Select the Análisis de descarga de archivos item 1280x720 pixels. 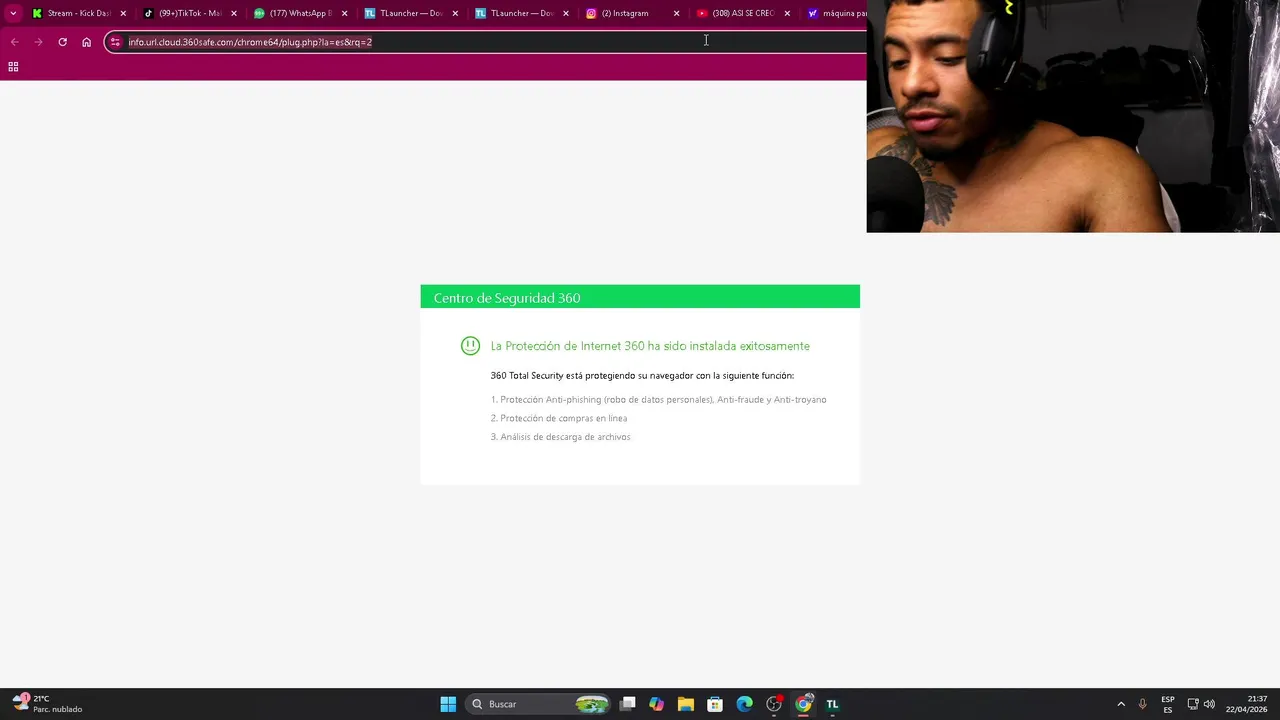(x=560, y=437)
